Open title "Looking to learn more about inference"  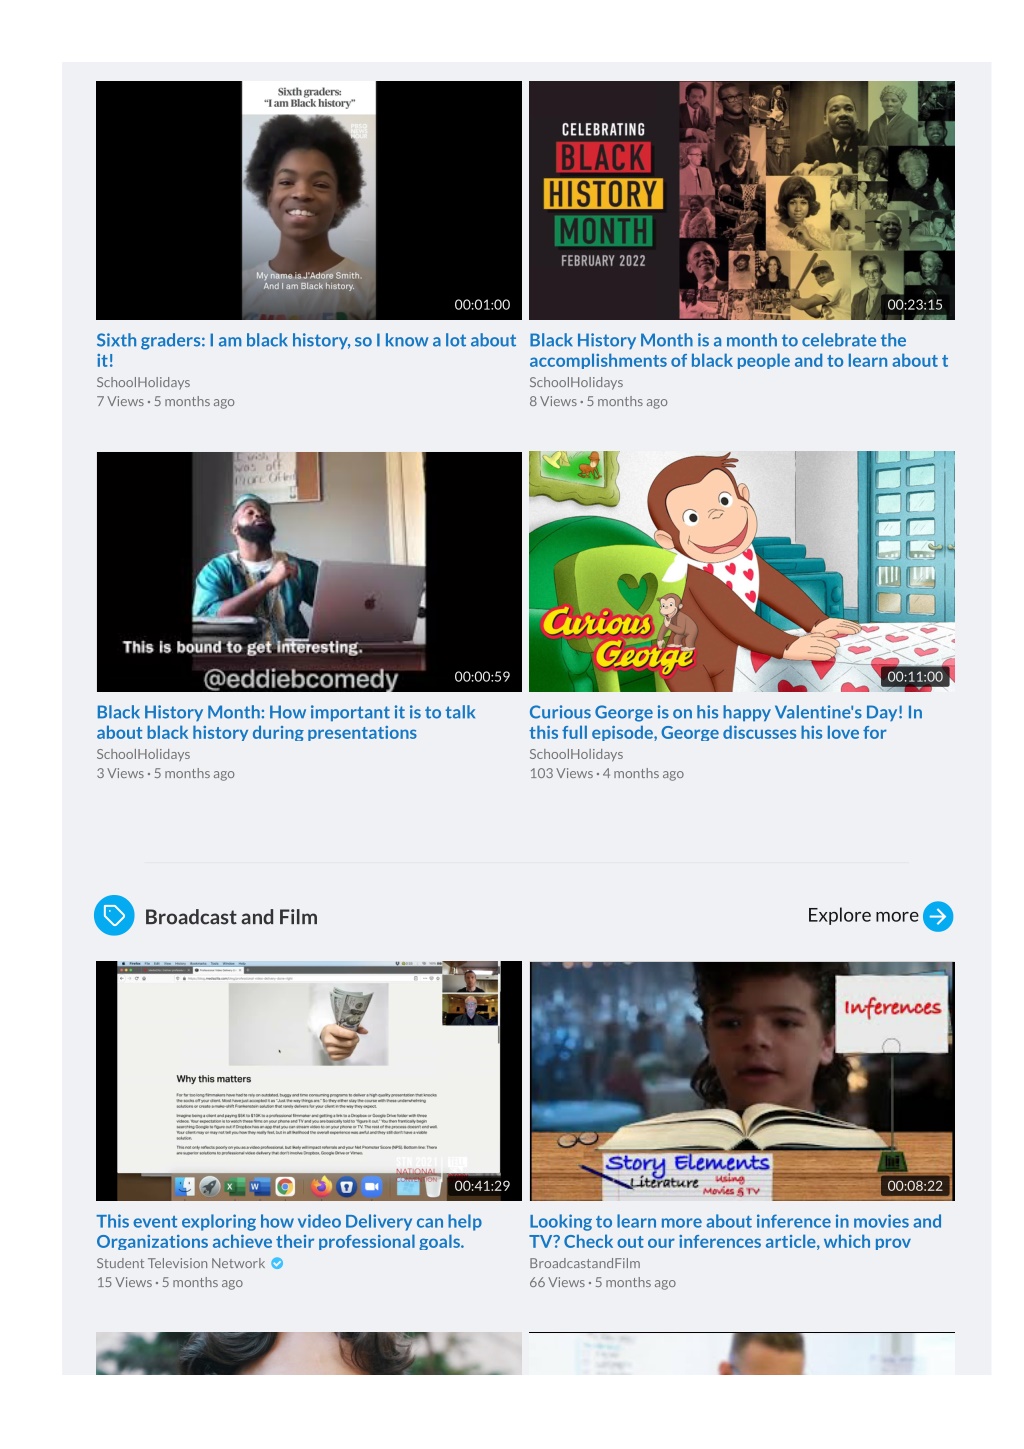point(735,1231)
